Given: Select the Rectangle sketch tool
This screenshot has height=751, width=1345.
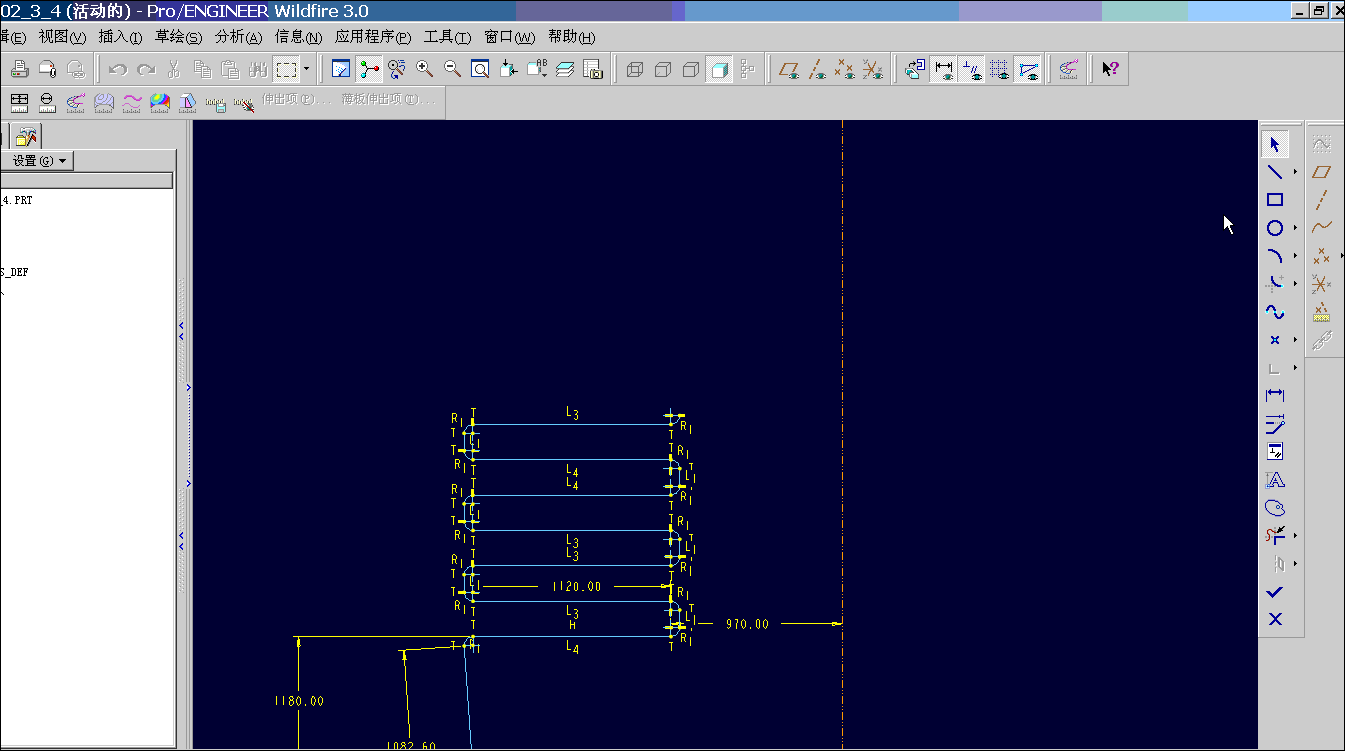Looking at the screenshot, I should (x=1275, y=200).
